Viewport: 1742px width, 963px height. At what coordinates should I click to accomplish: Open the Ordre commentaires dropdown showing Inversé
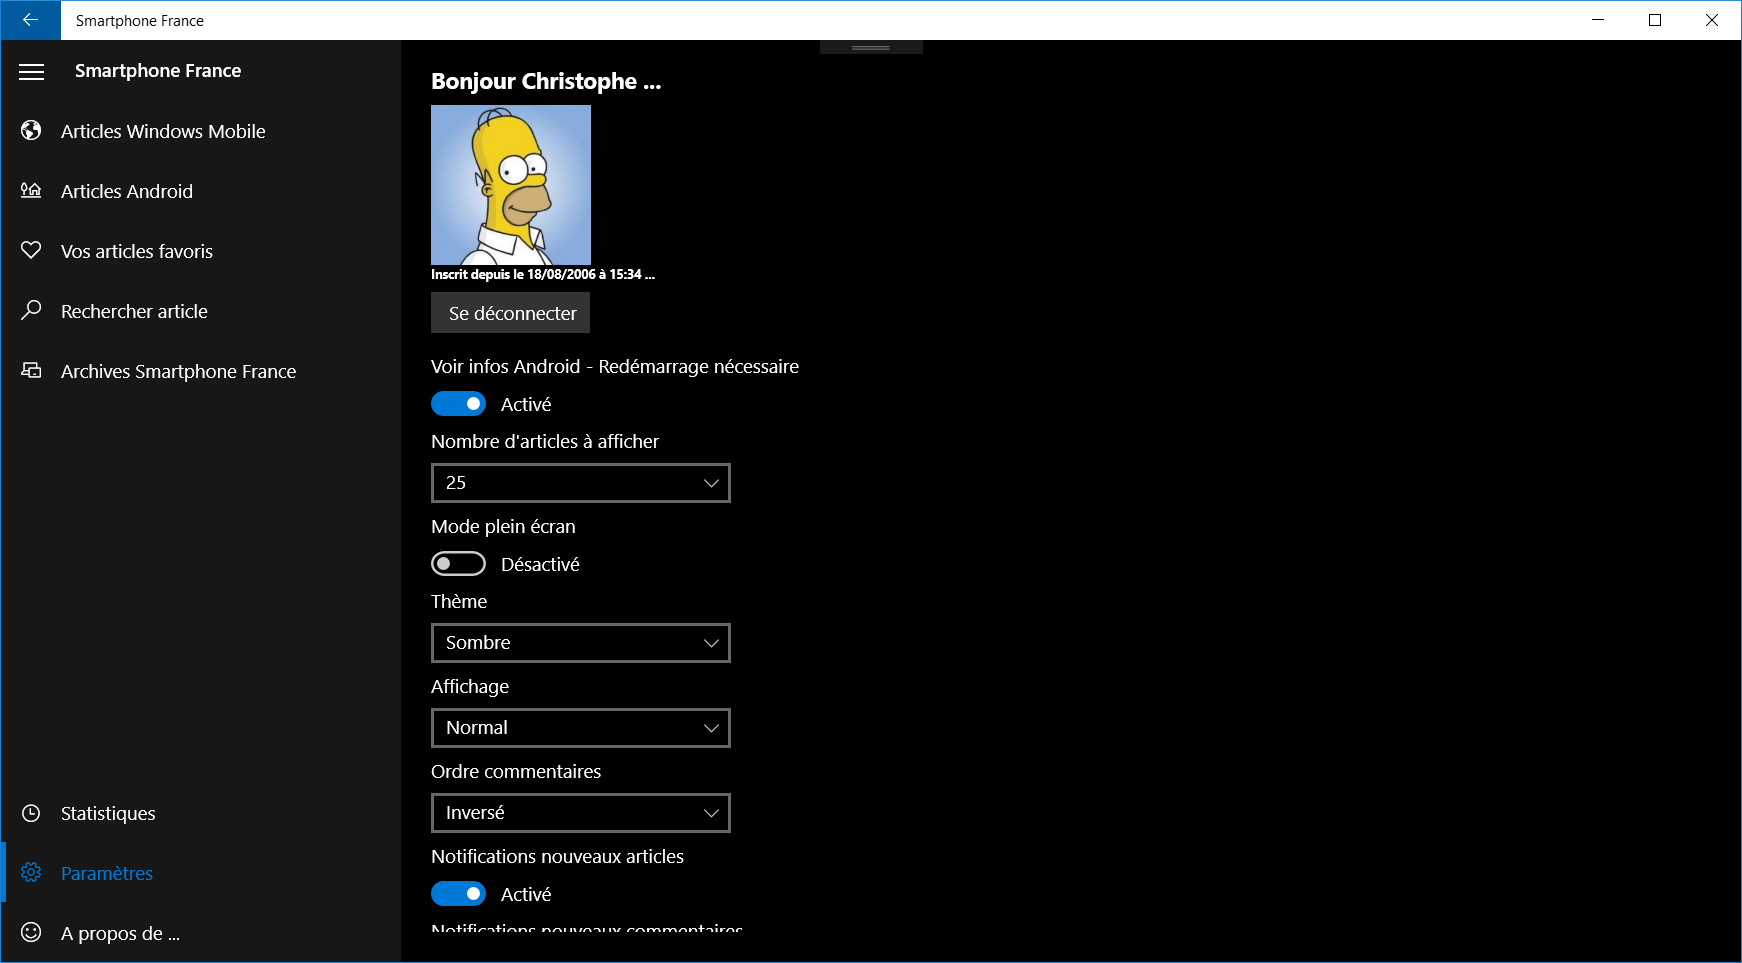coord(581,813)
